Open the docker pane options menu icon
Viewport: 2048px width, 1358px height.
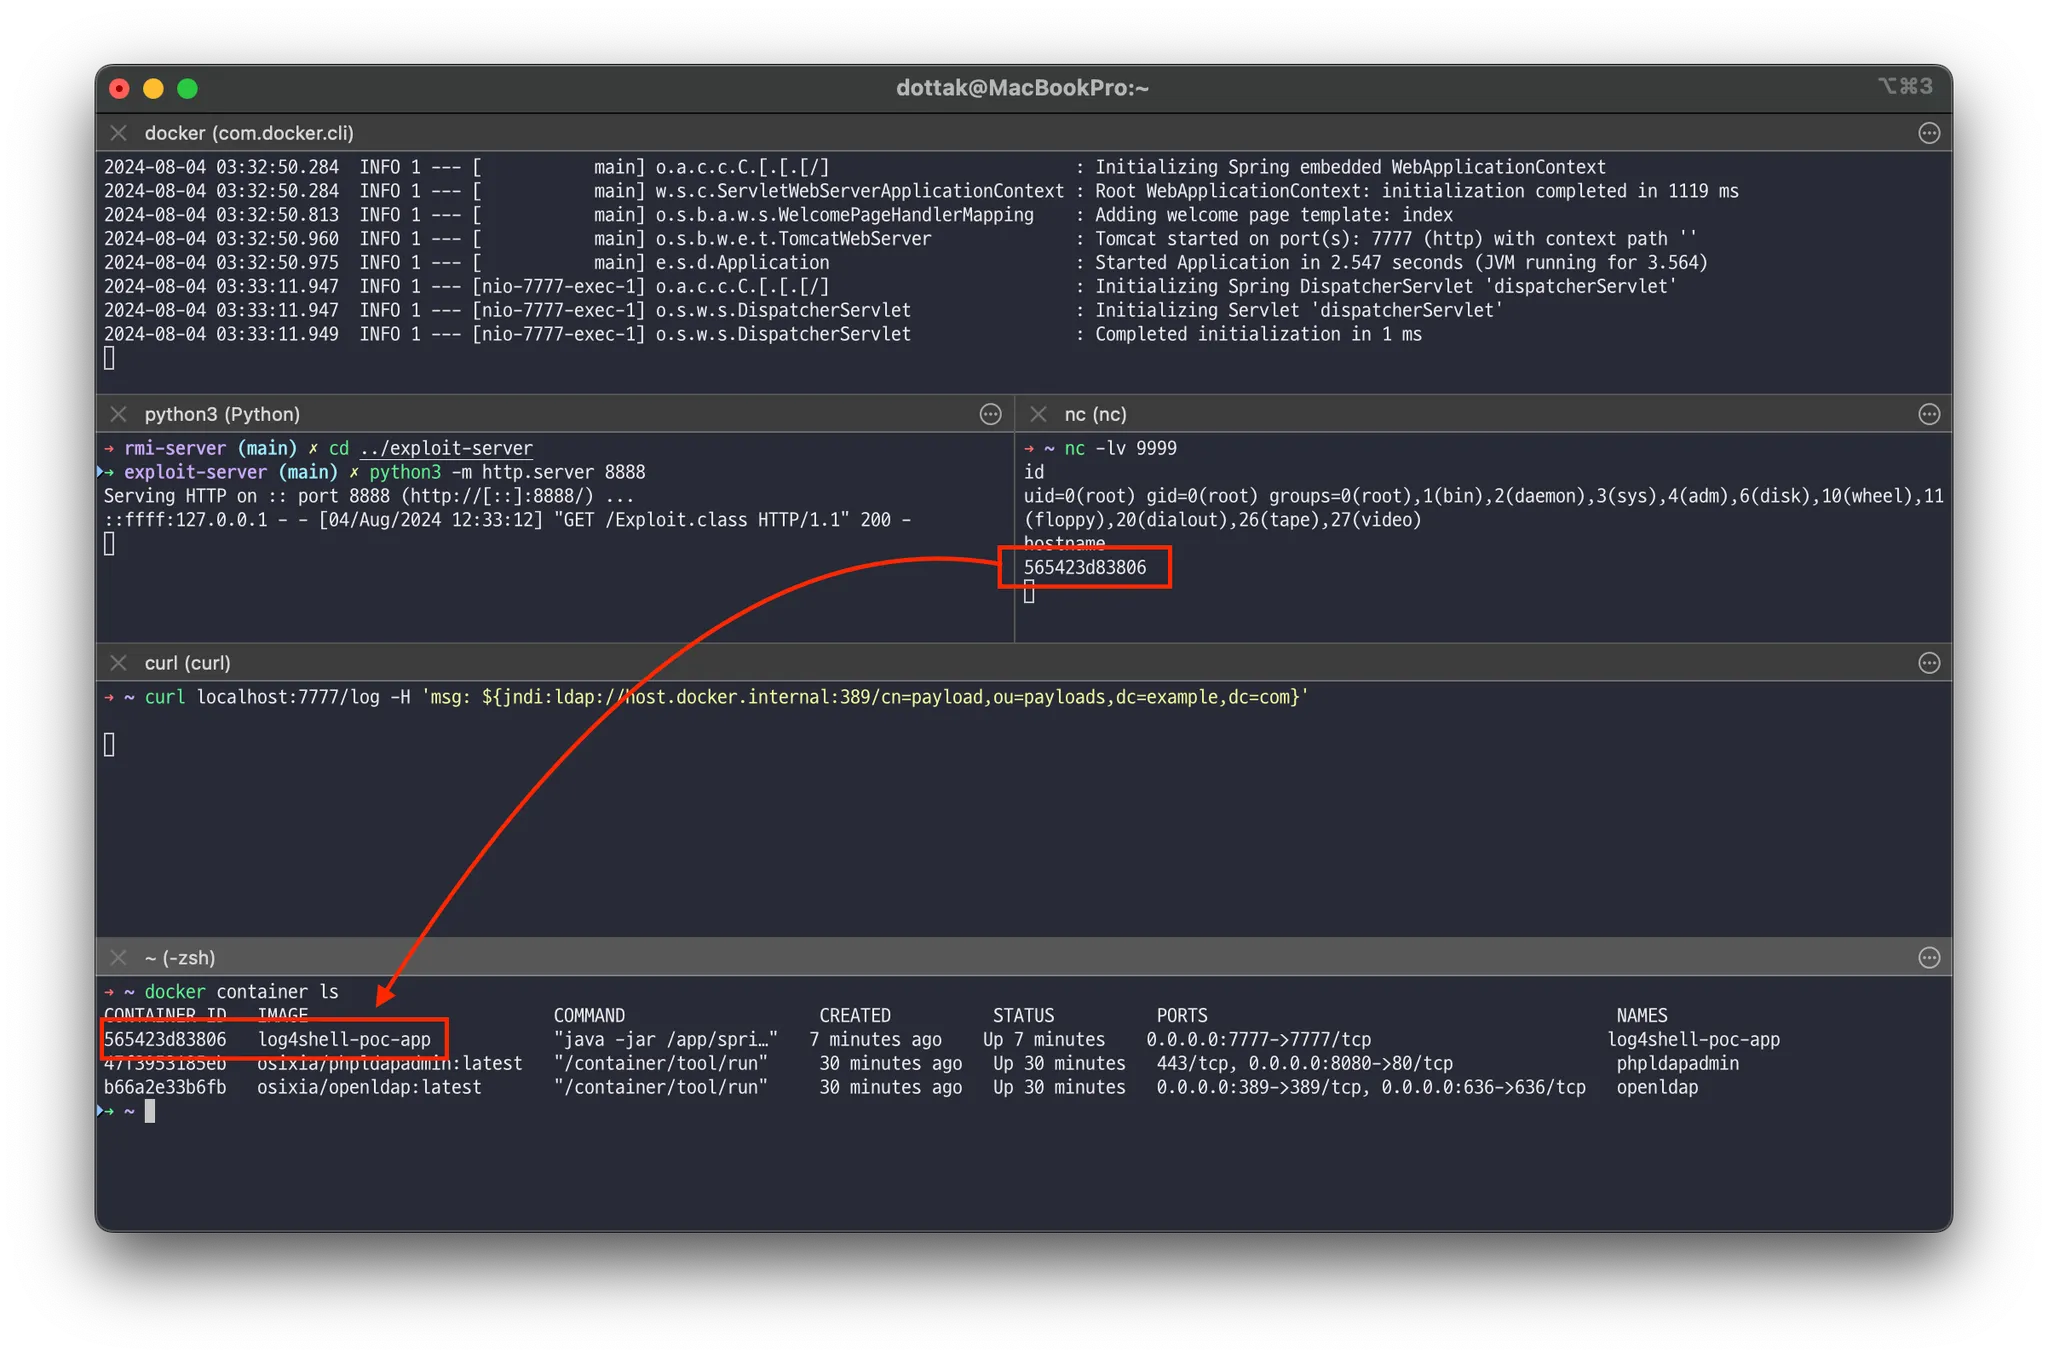tap(1929, 133)
